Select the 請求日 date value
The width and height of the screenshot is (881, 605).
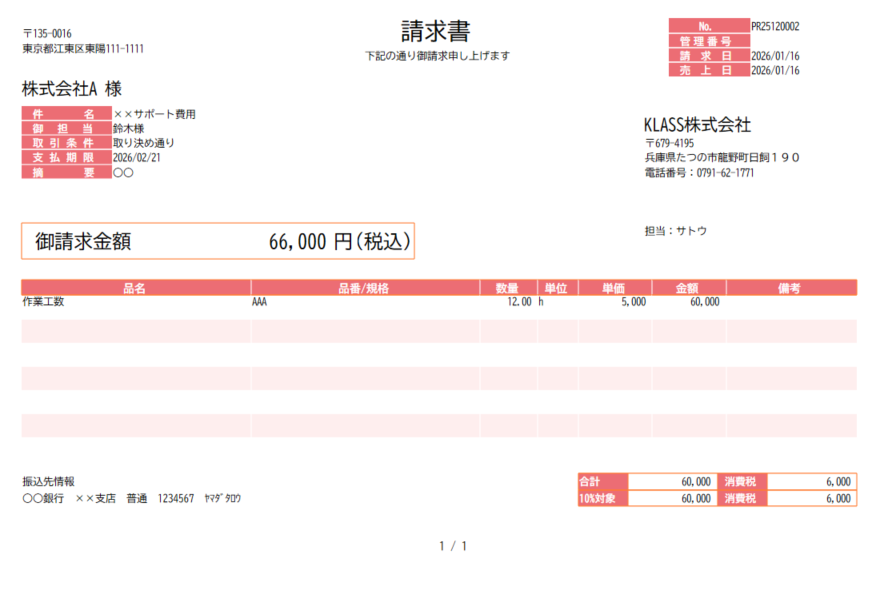click(x=775, y=56)
